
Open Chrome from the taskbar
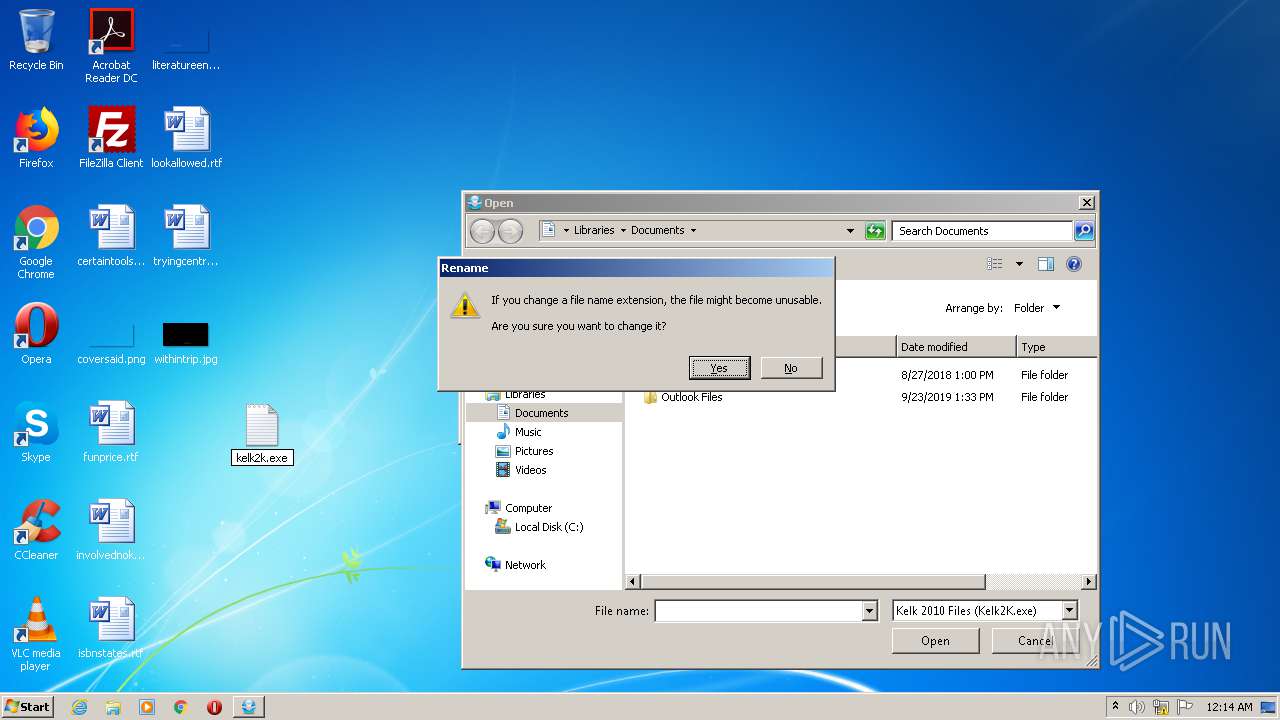(180, 707)
